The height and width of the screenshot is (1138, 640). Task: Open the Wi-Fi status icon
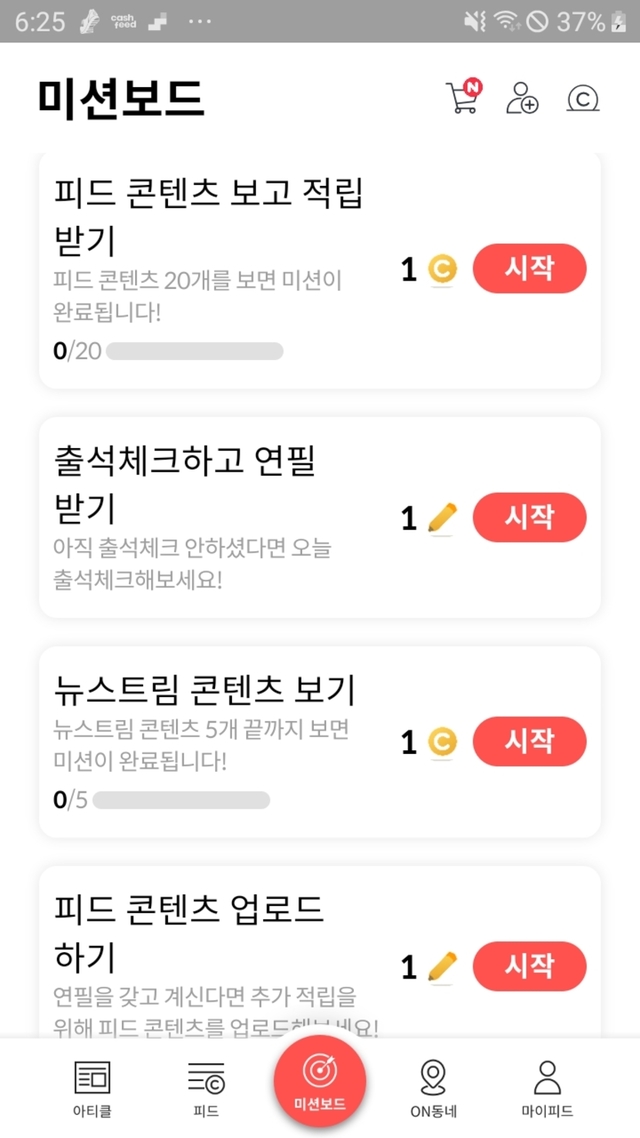509,21
